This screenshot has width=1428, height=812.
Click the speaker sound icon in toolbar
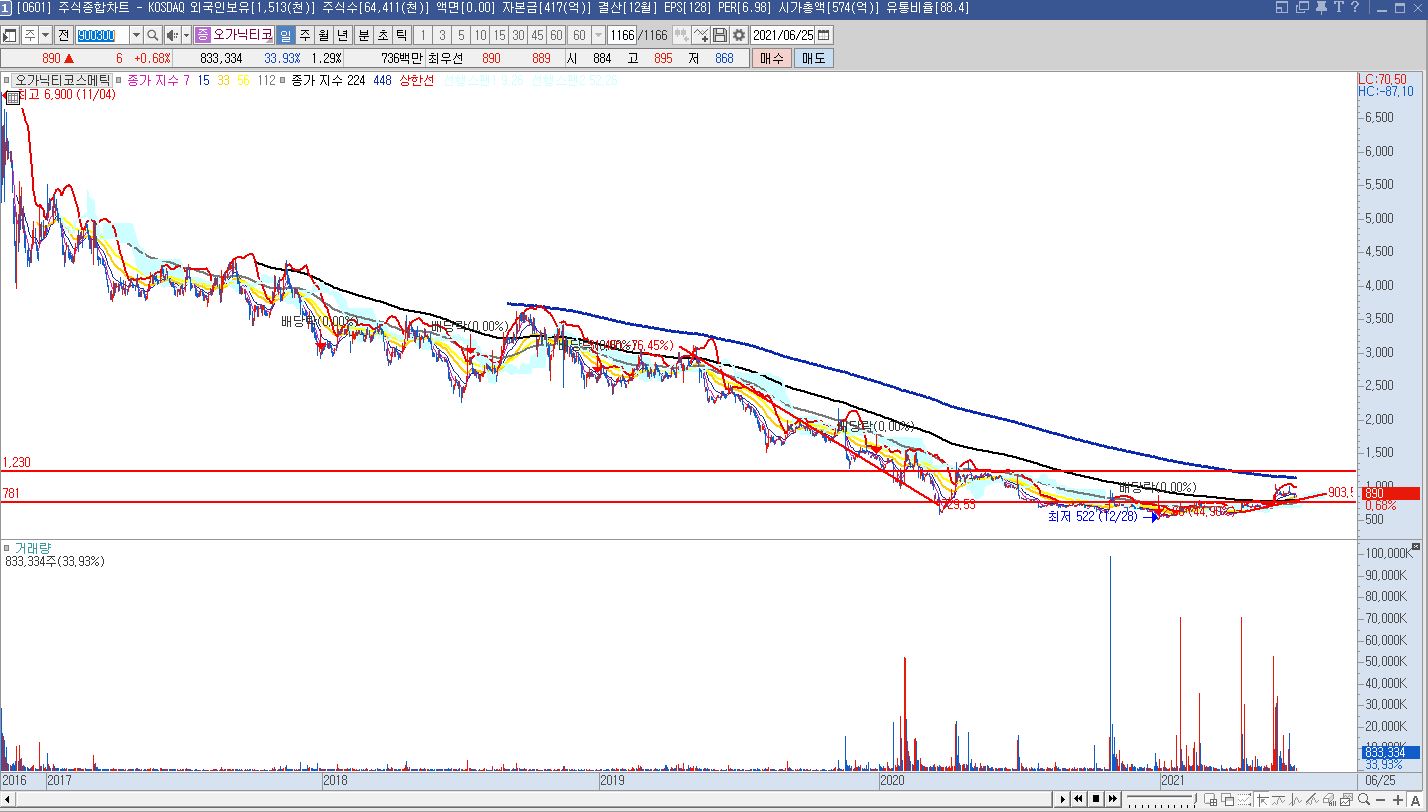172,35
